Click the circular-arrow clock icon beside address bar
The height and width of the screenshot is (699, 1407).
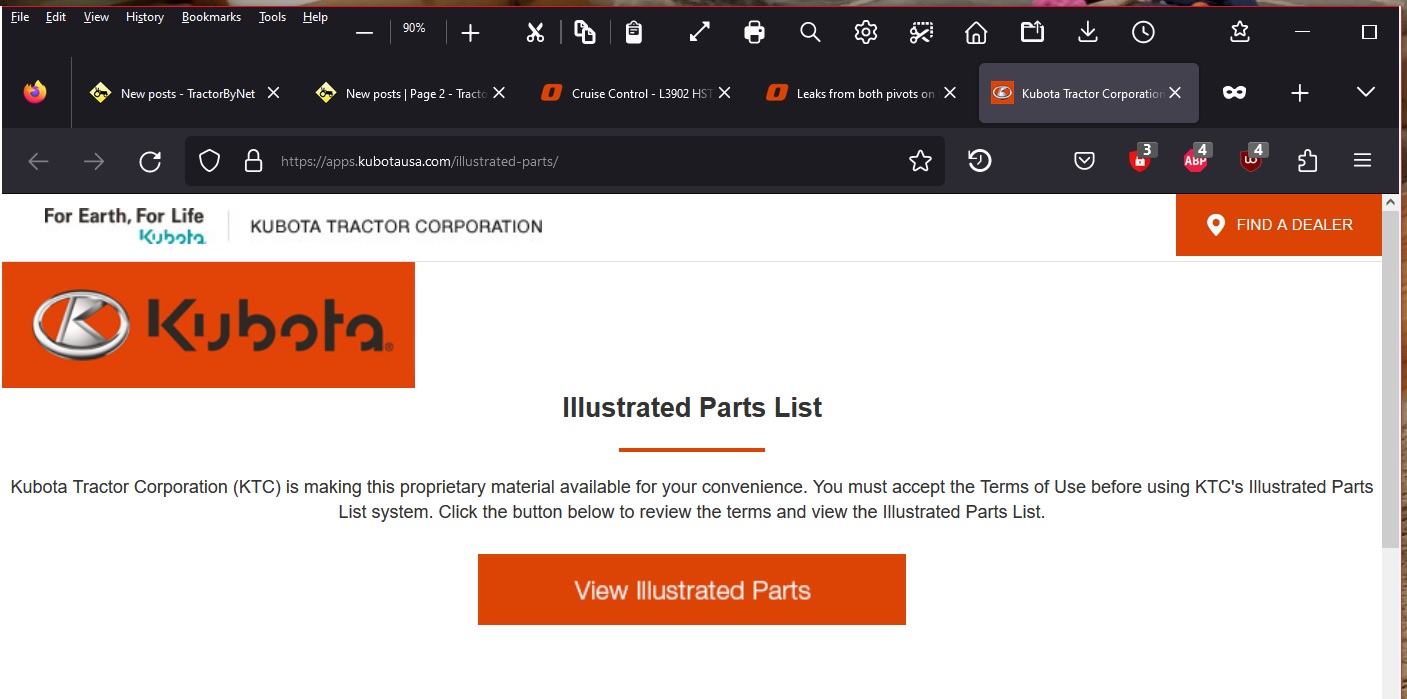click(x=980, y=160)
